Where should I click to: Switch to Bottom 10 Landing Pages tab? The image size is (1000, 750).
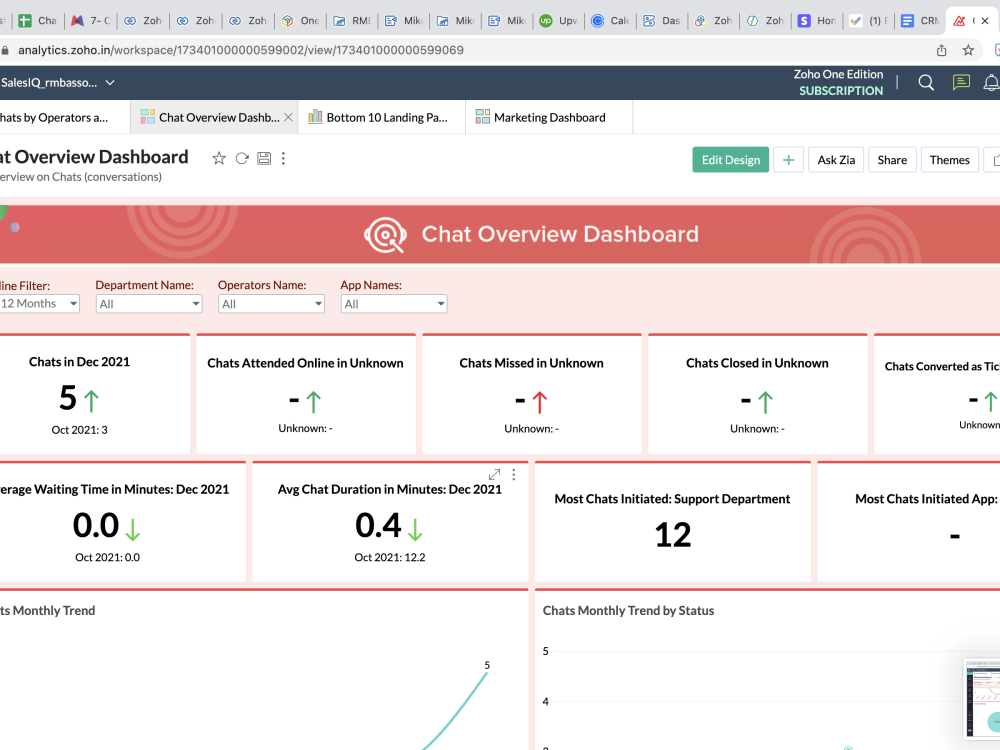pyautogui.click(x=381, y=117)
